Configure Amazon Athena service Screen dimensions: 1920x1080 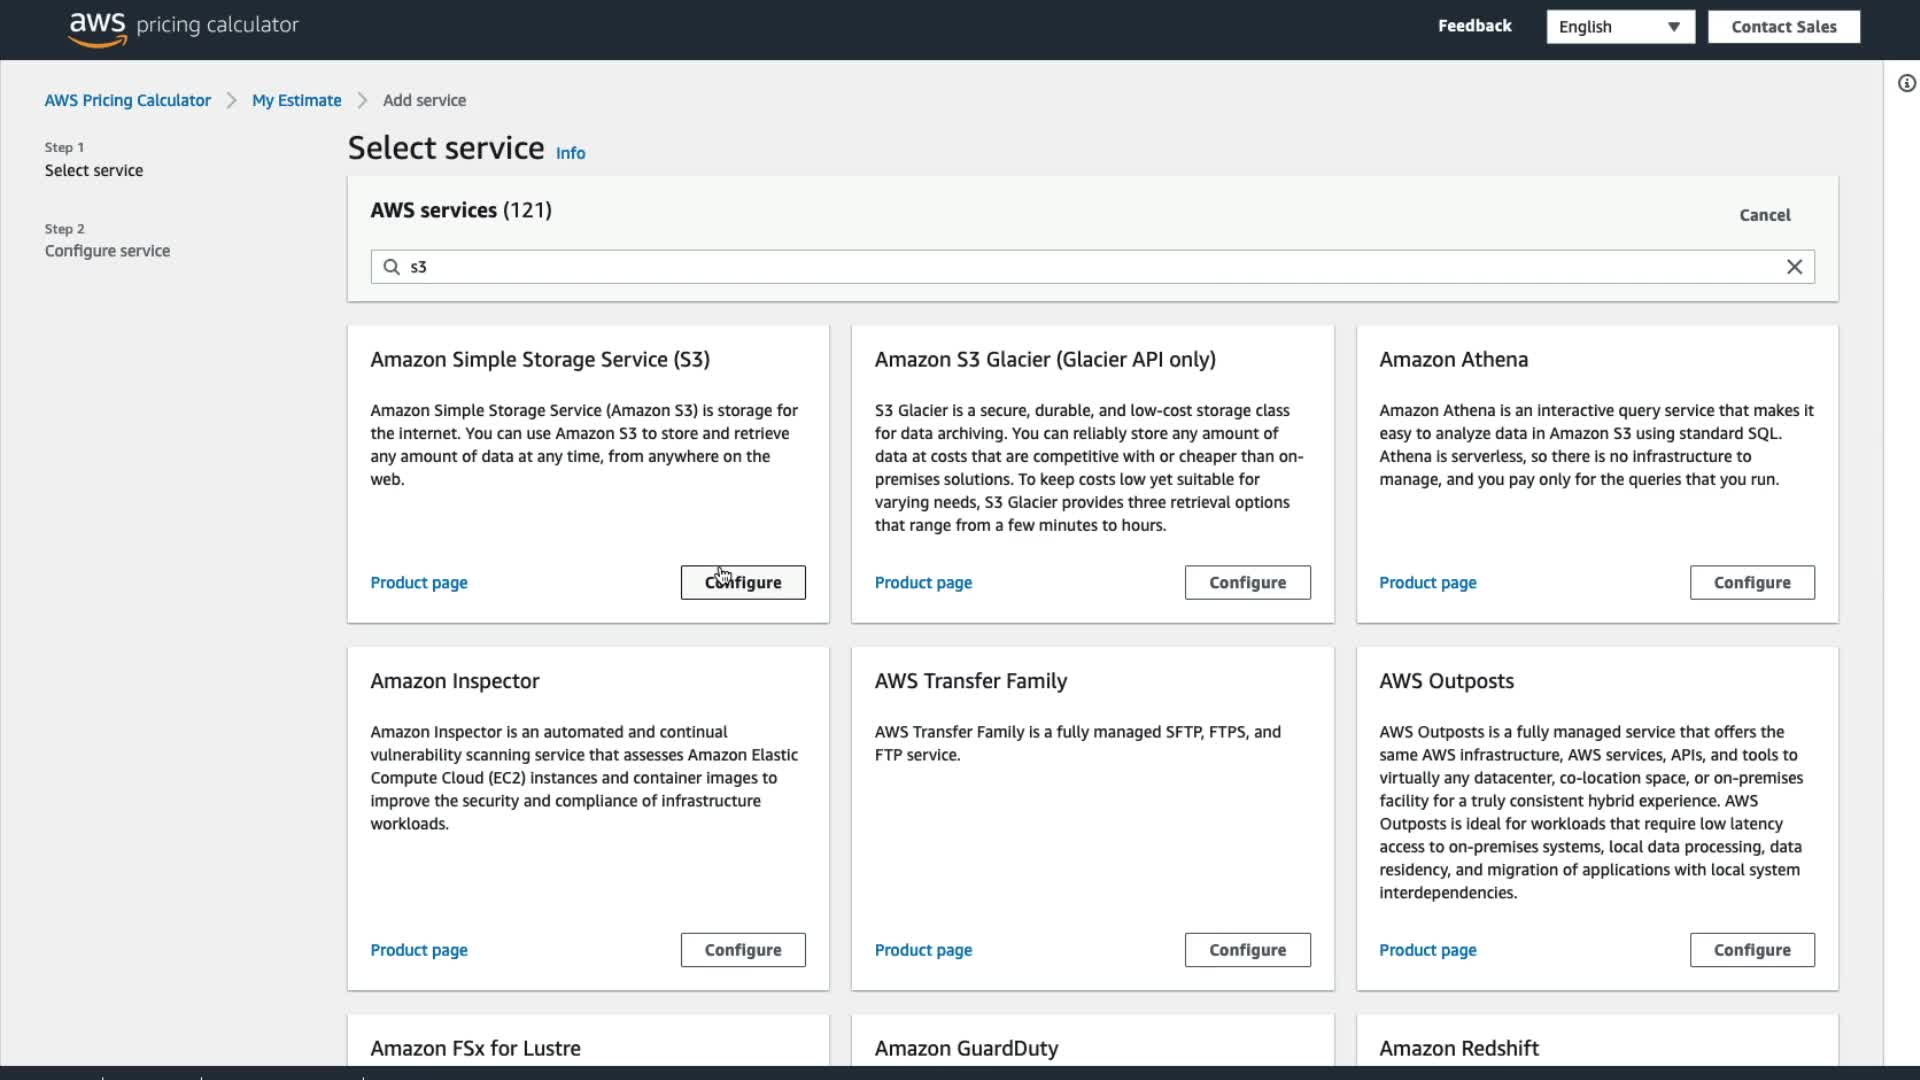click(1751, 582)
